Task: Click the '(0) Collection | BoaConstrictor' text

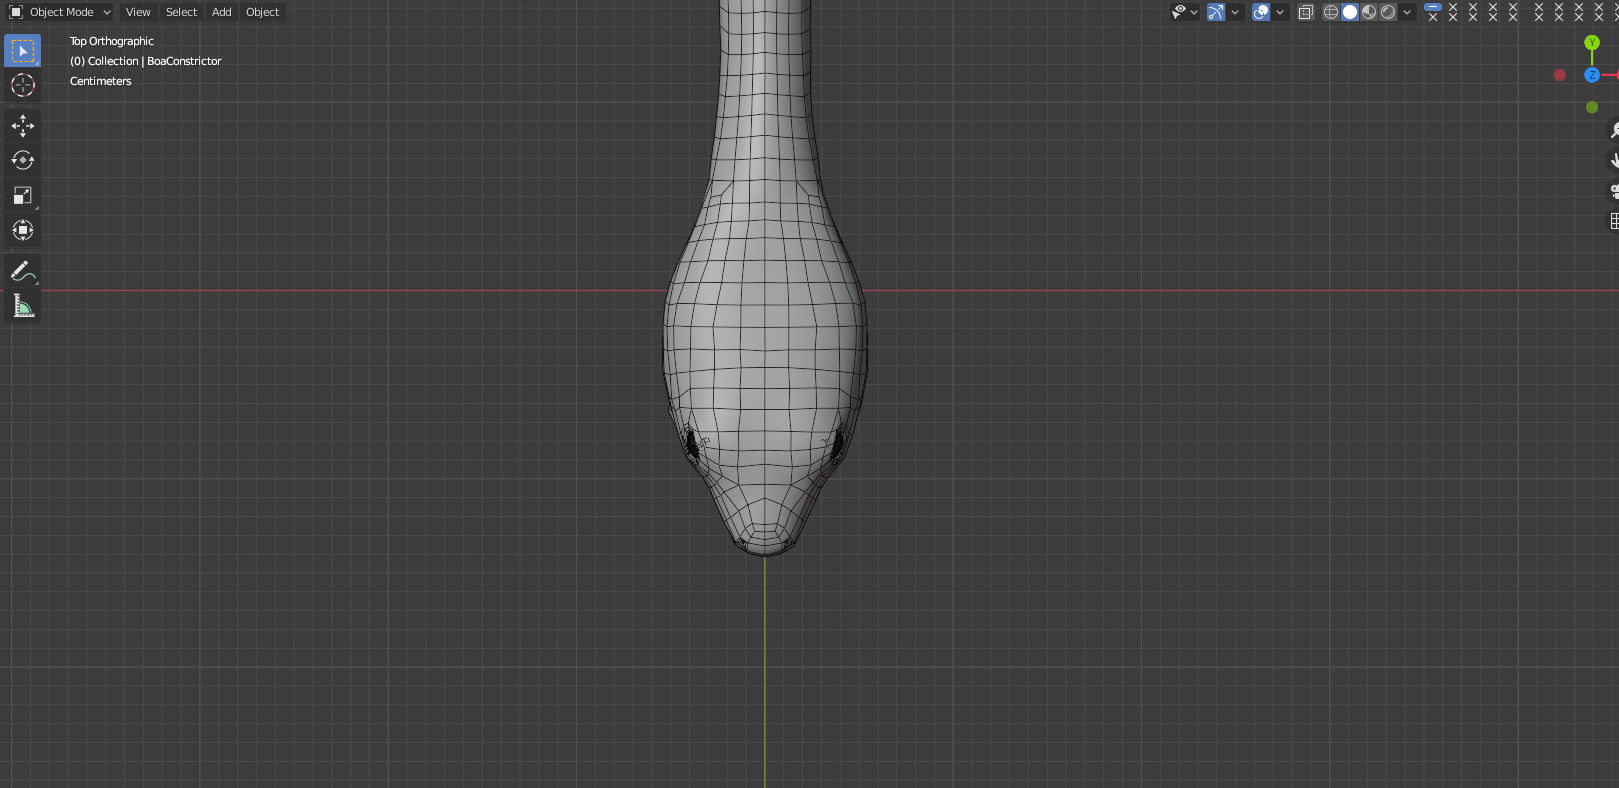Action: tap(146, 61)
